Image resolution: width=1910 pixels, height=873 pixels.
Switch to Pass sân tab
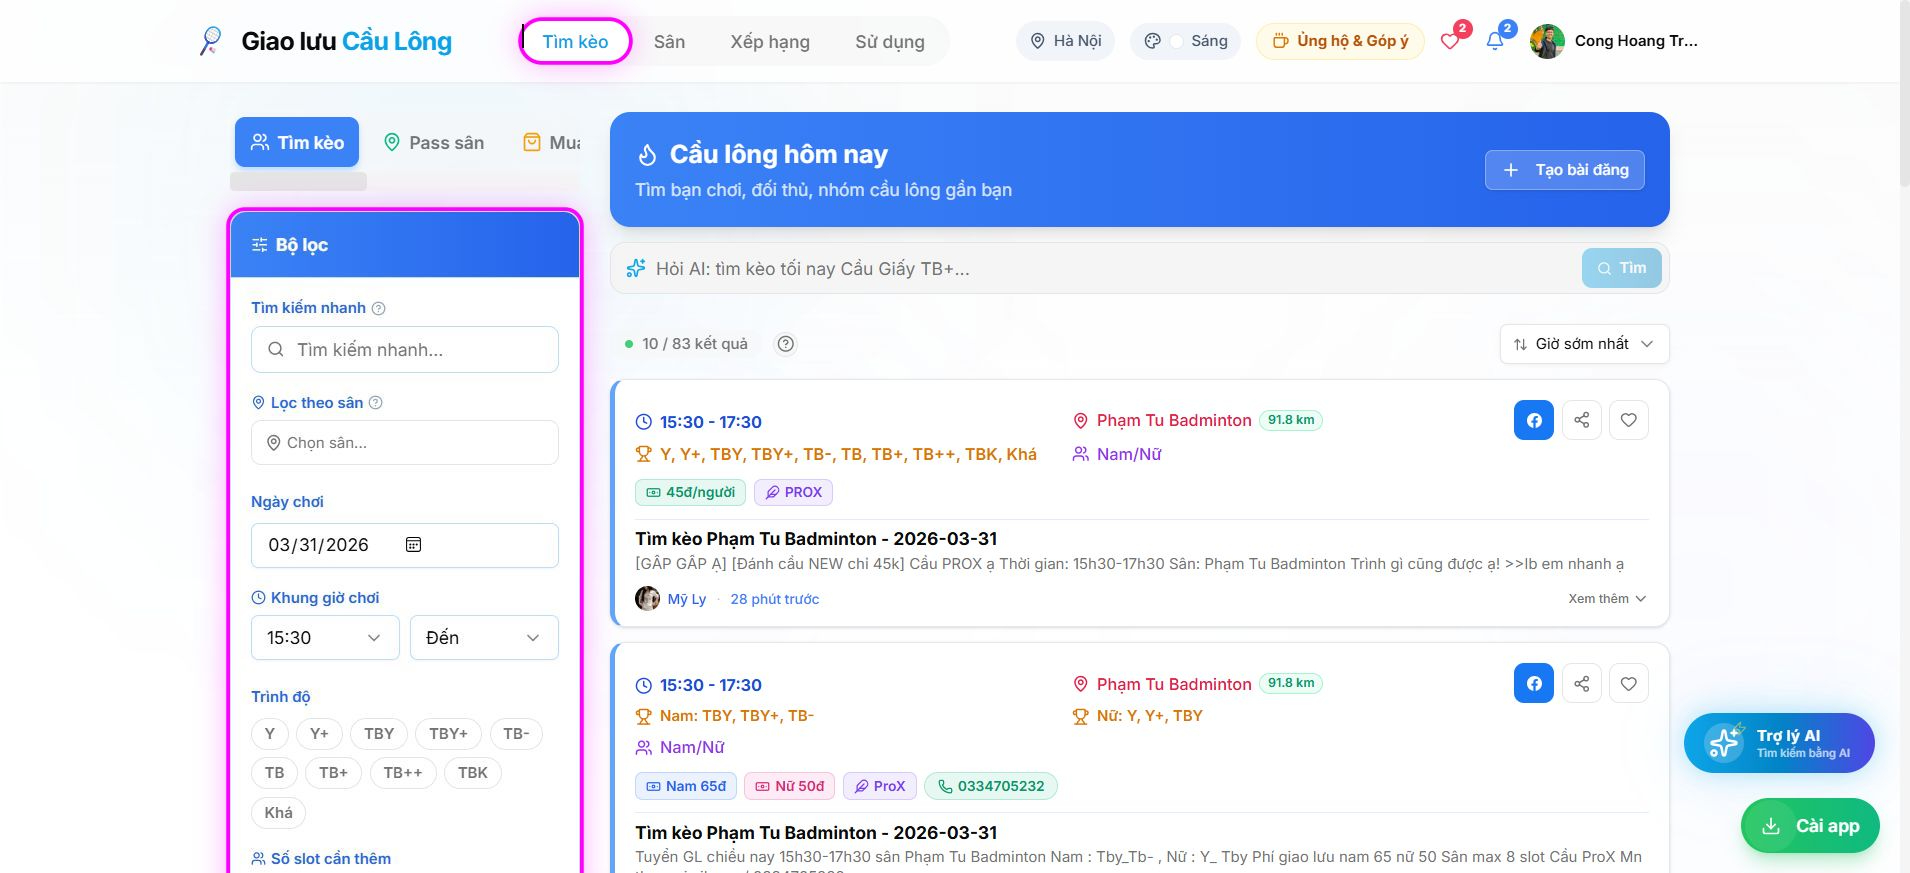click(435, 143)
